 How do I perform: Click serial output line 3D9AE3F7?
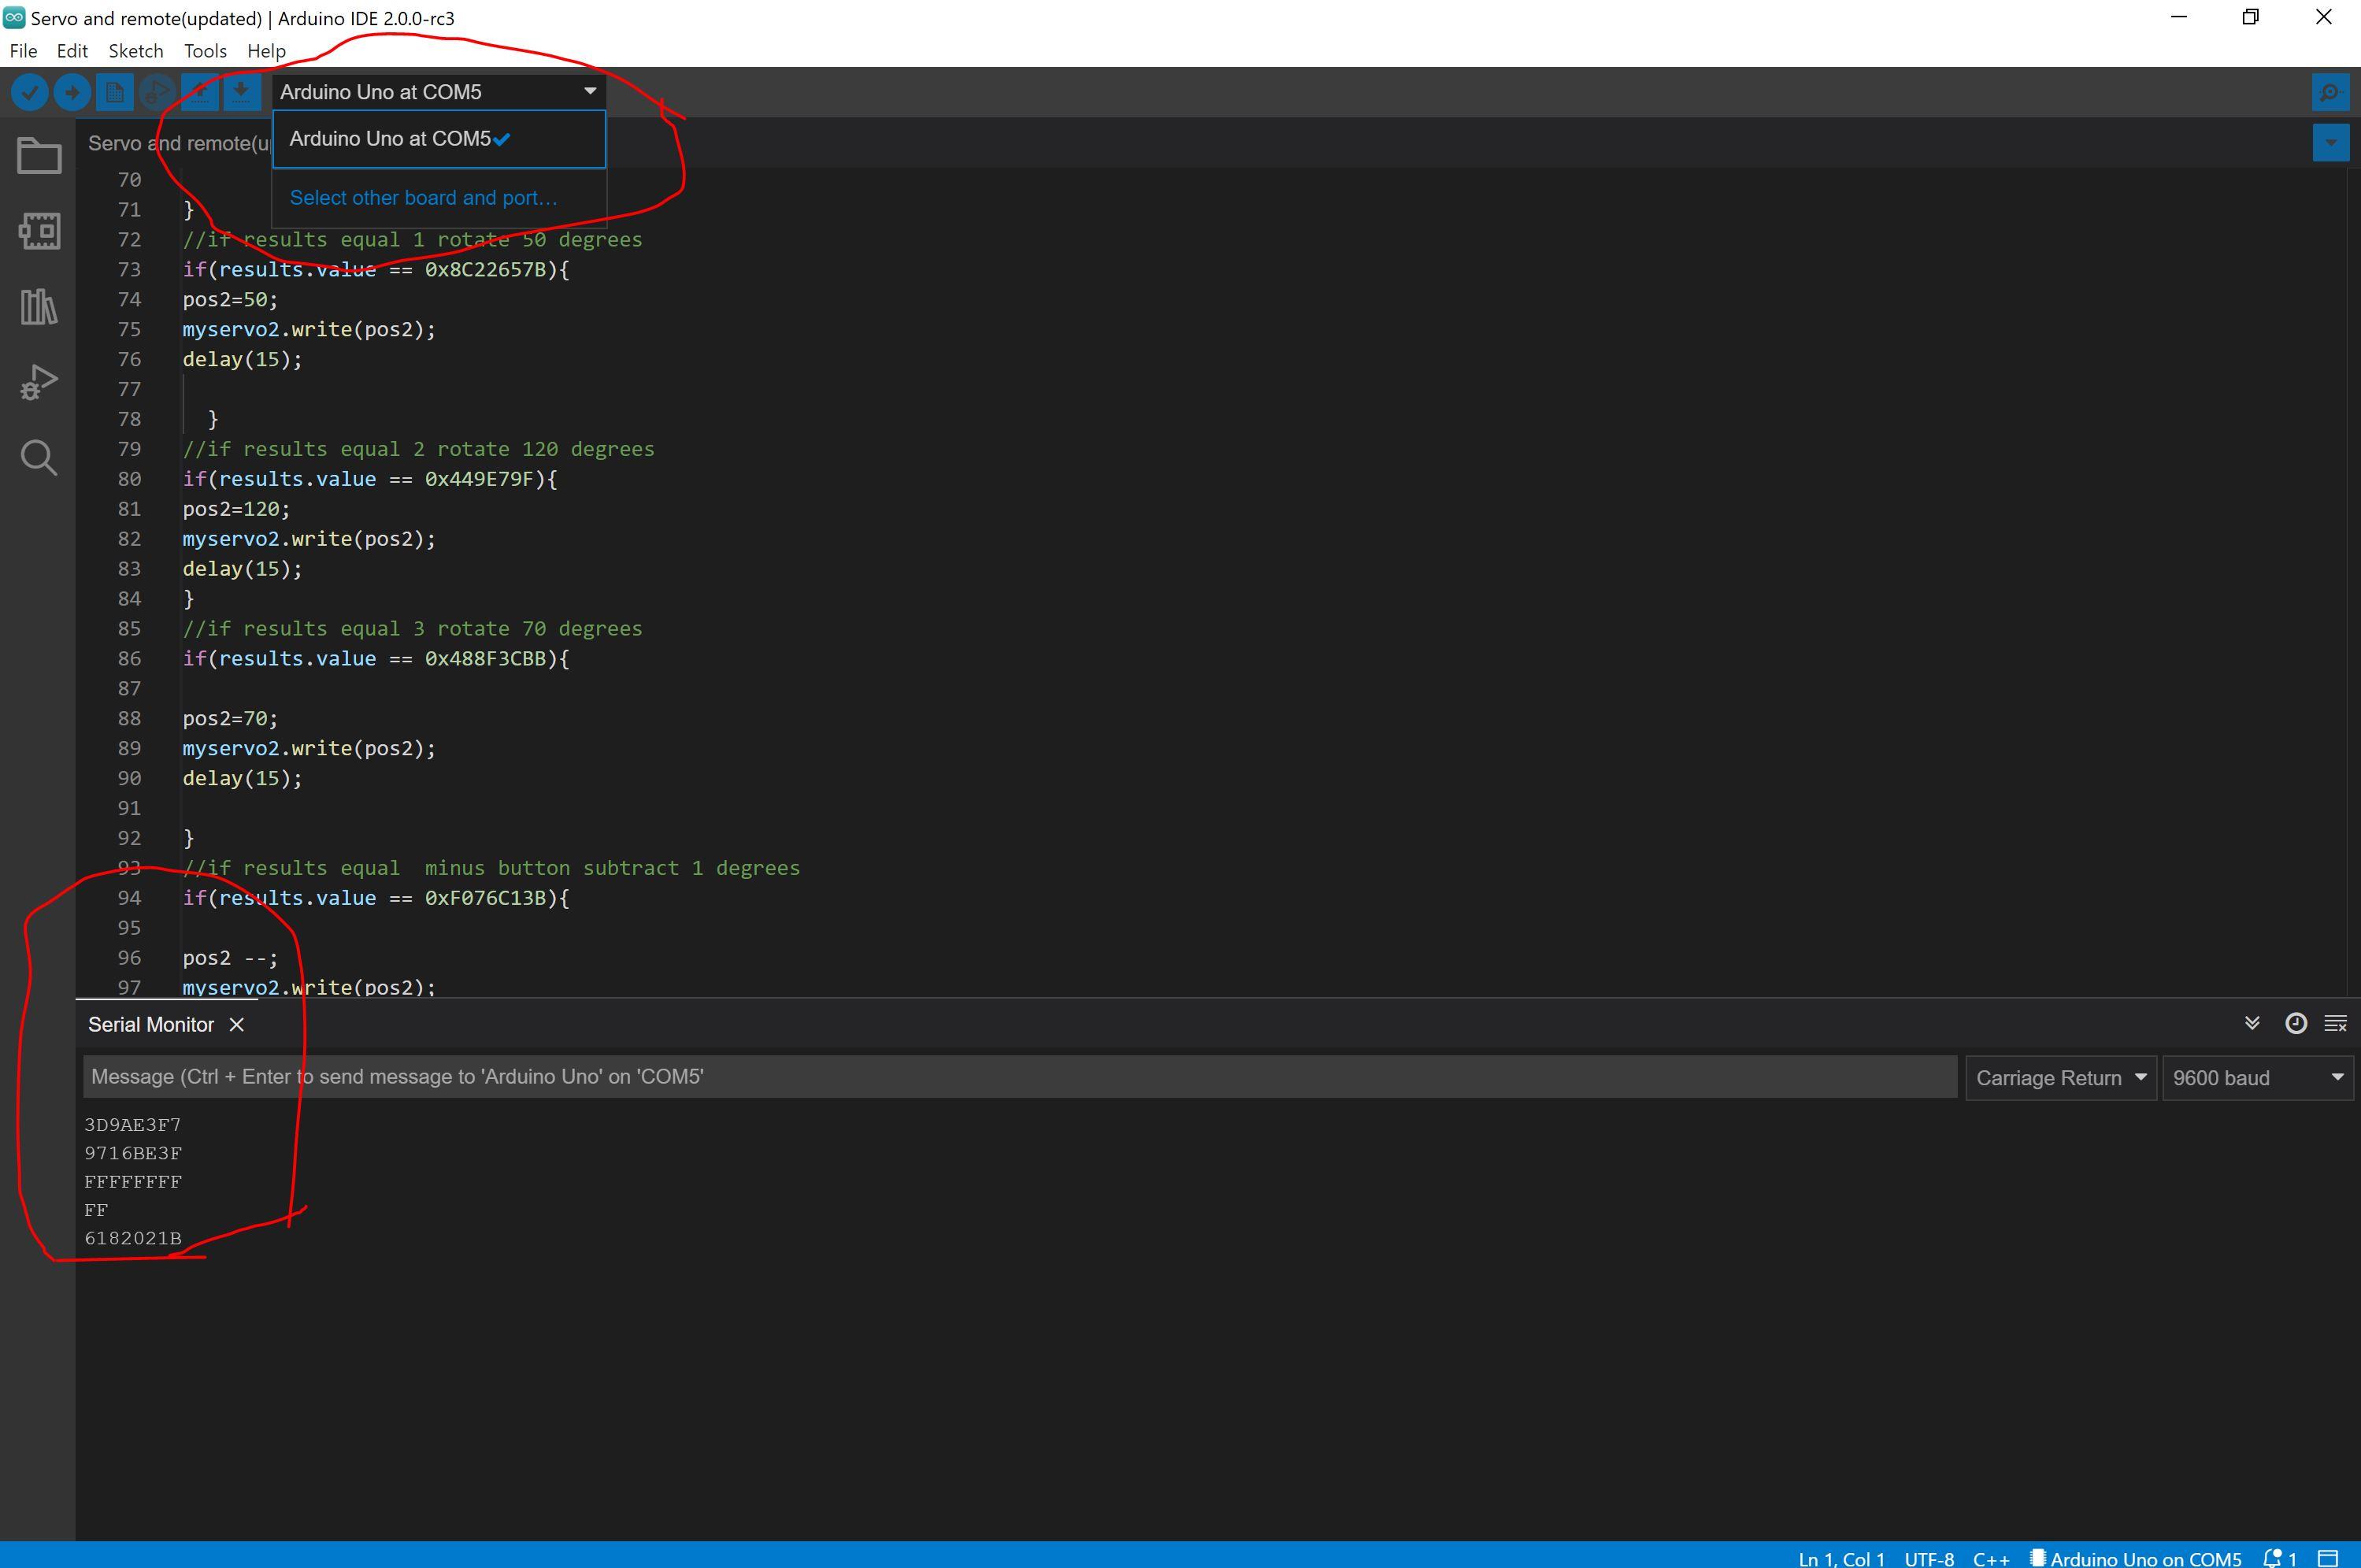coord(133,1125)
